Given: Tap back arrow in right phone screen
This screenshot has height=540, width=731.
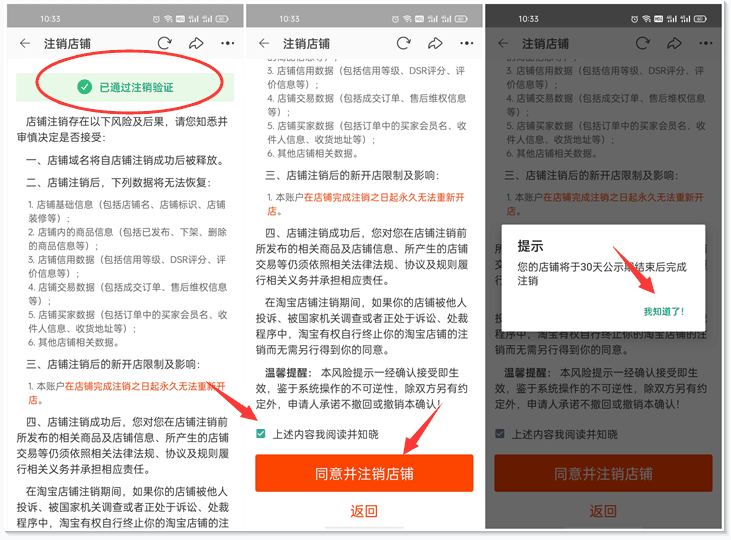Looking at the screenshot, I should click(x=503, y=43).
